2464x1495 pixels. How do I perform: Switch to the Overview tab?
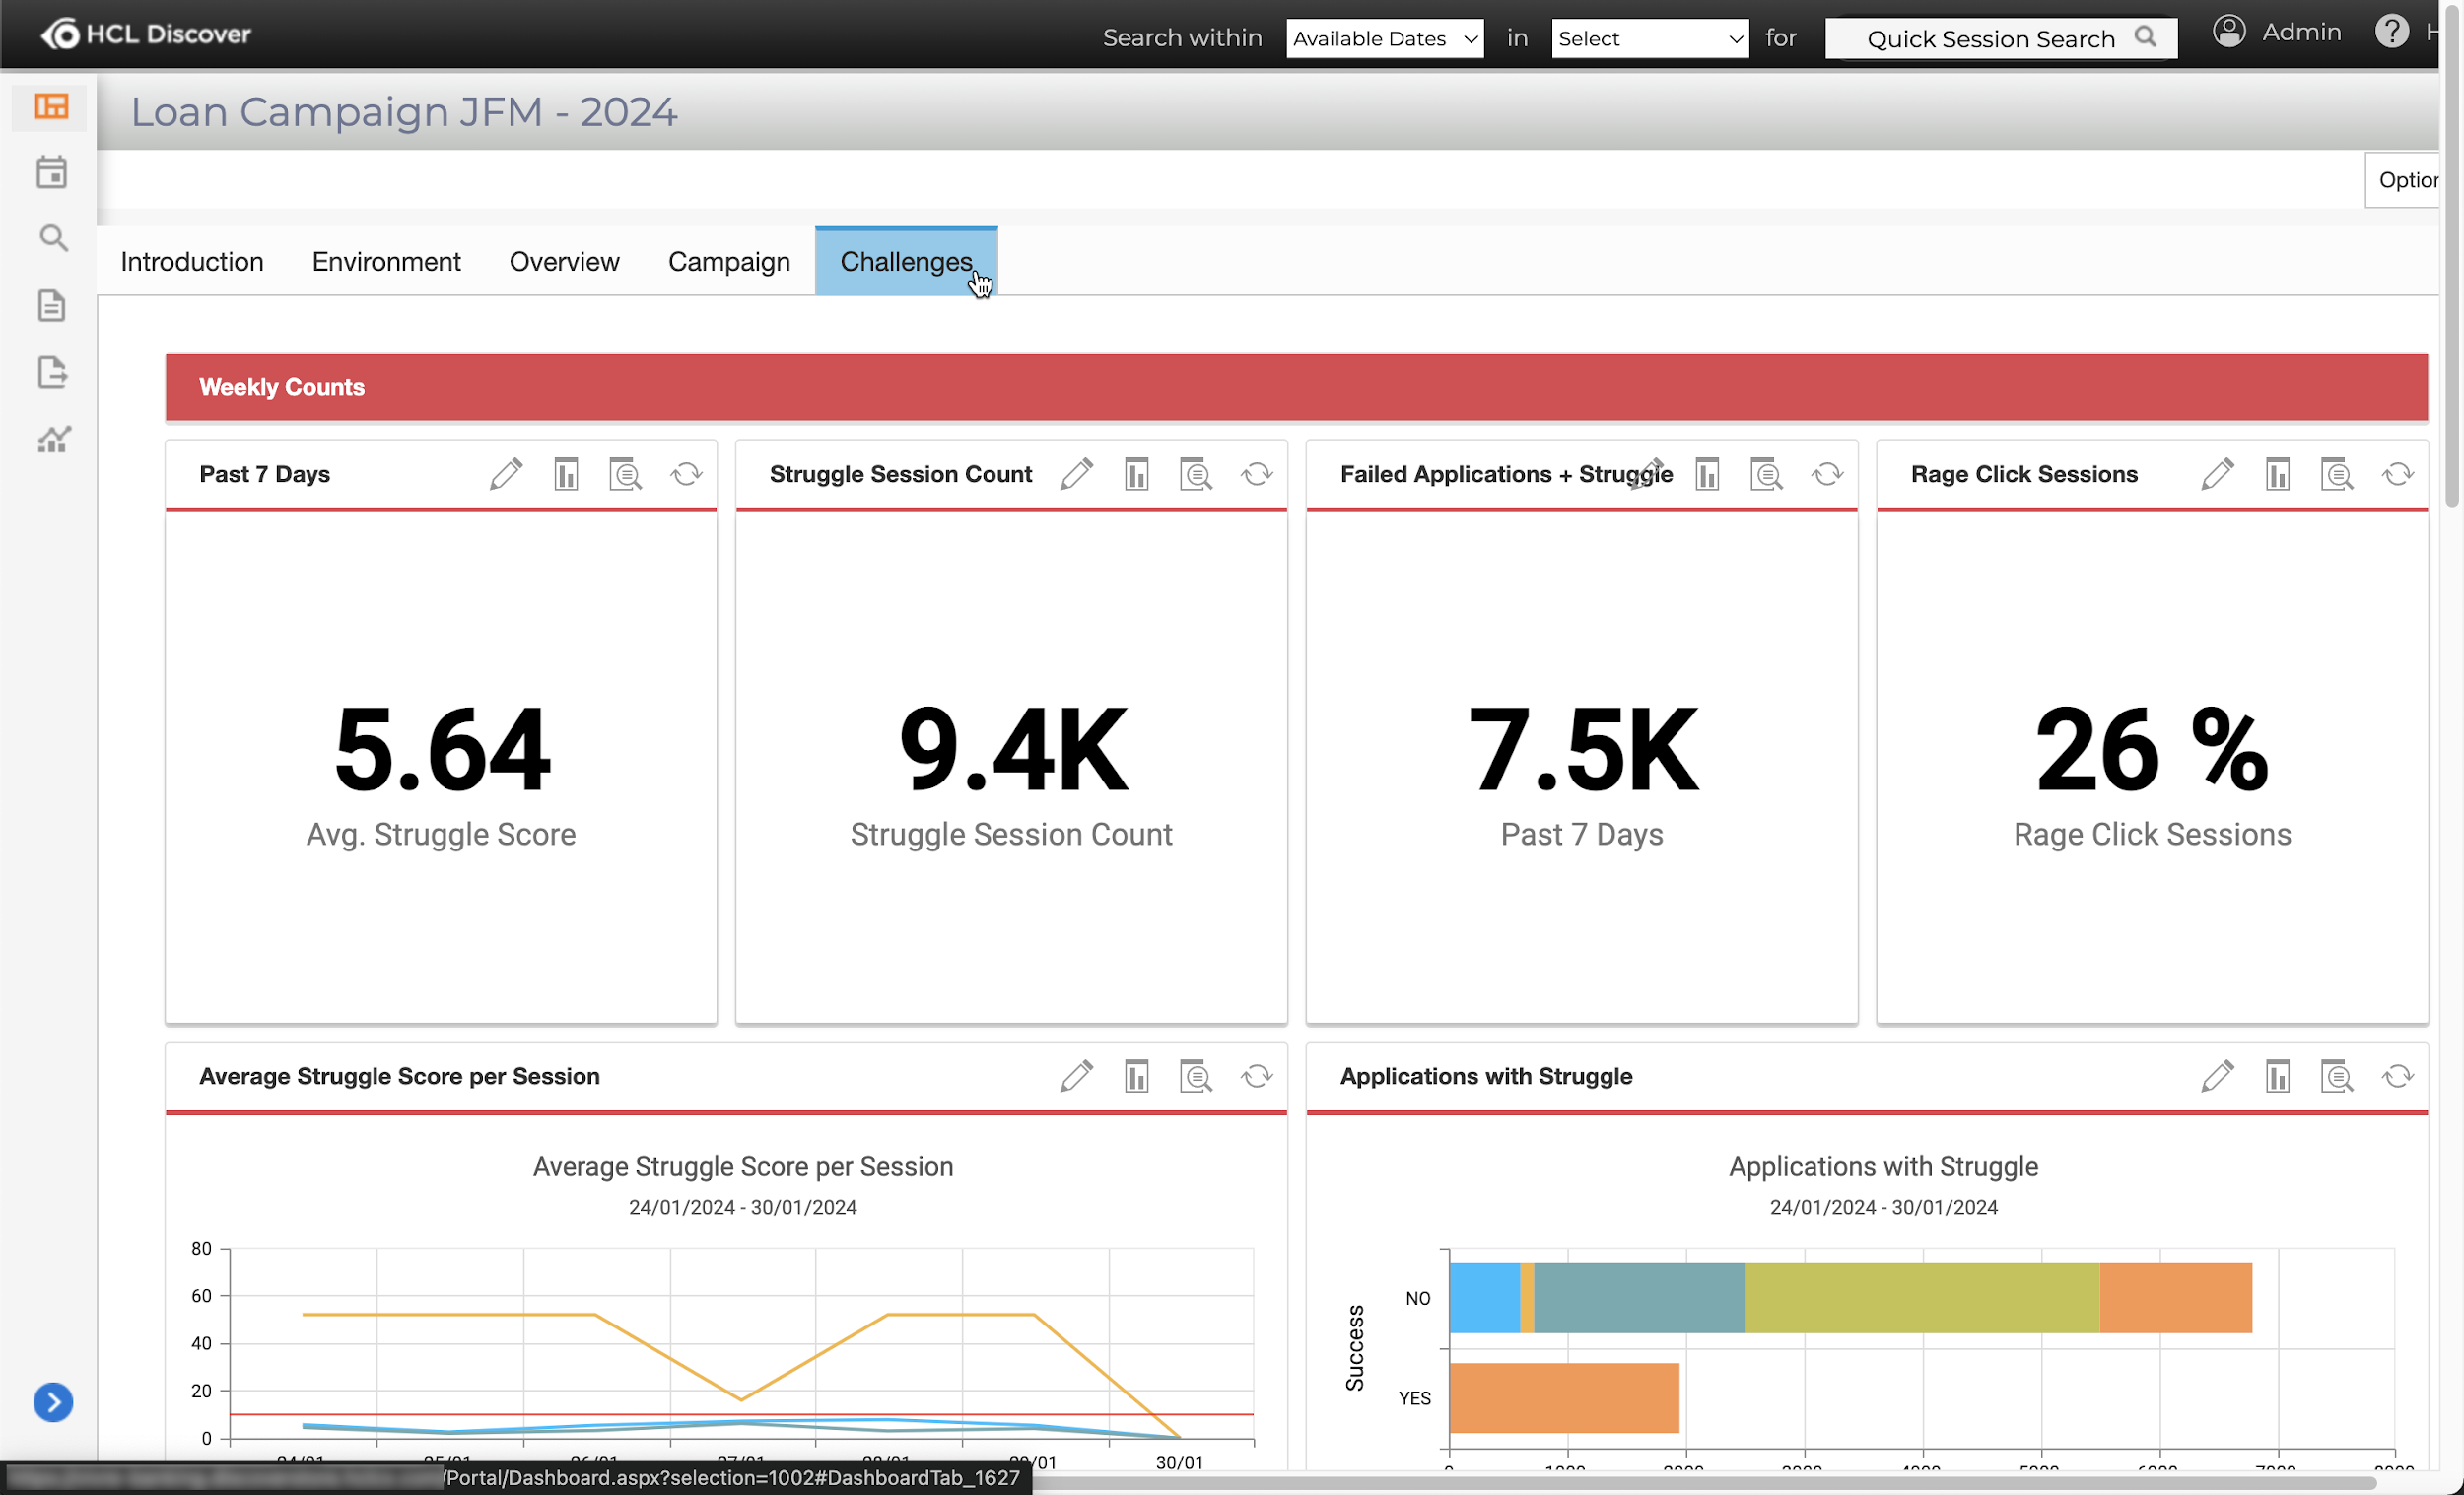click(564, 262)
